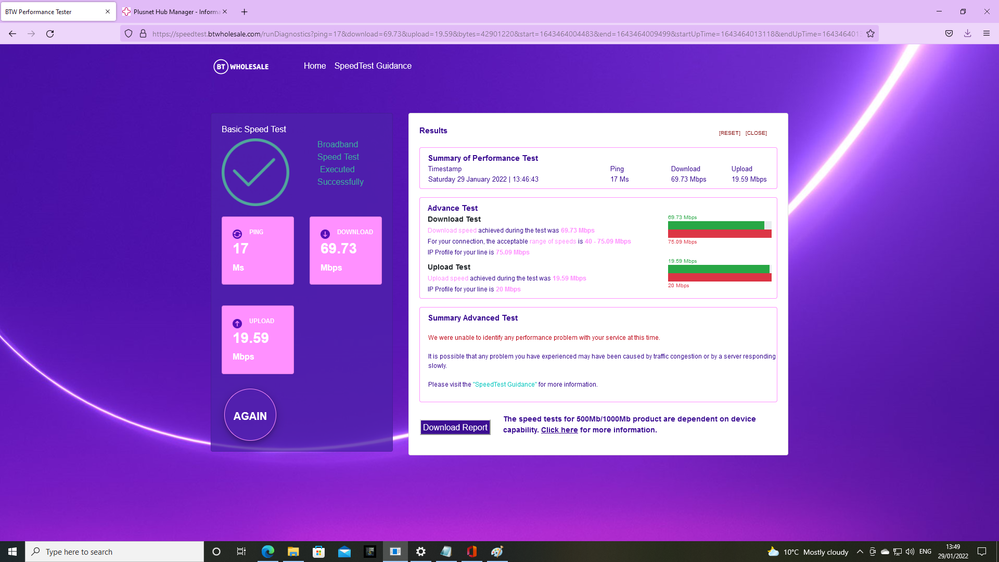The height and width of the screenshot is (562, 999).
Task: Open the Firefox hamburger application menu
Action: (986, 33)
